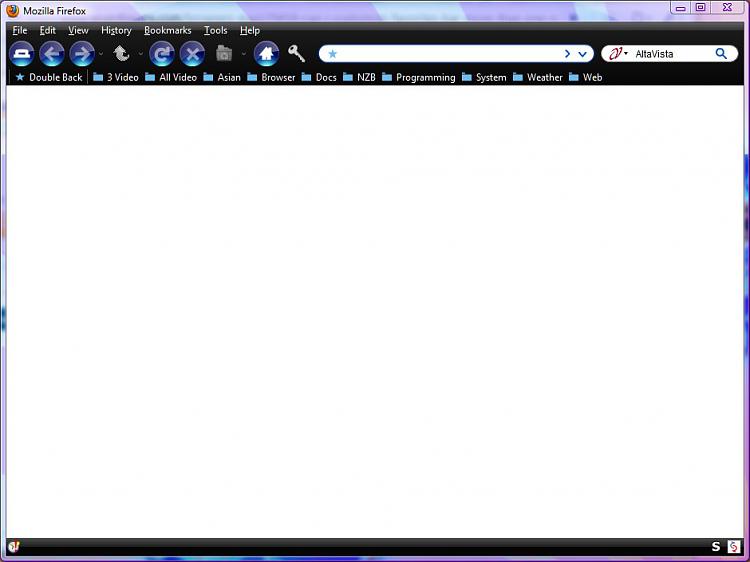Viewport: 750px width, 562px height.
Task: Open the dropdown next to gray folder icon
Action: click(x=243, y=54)
